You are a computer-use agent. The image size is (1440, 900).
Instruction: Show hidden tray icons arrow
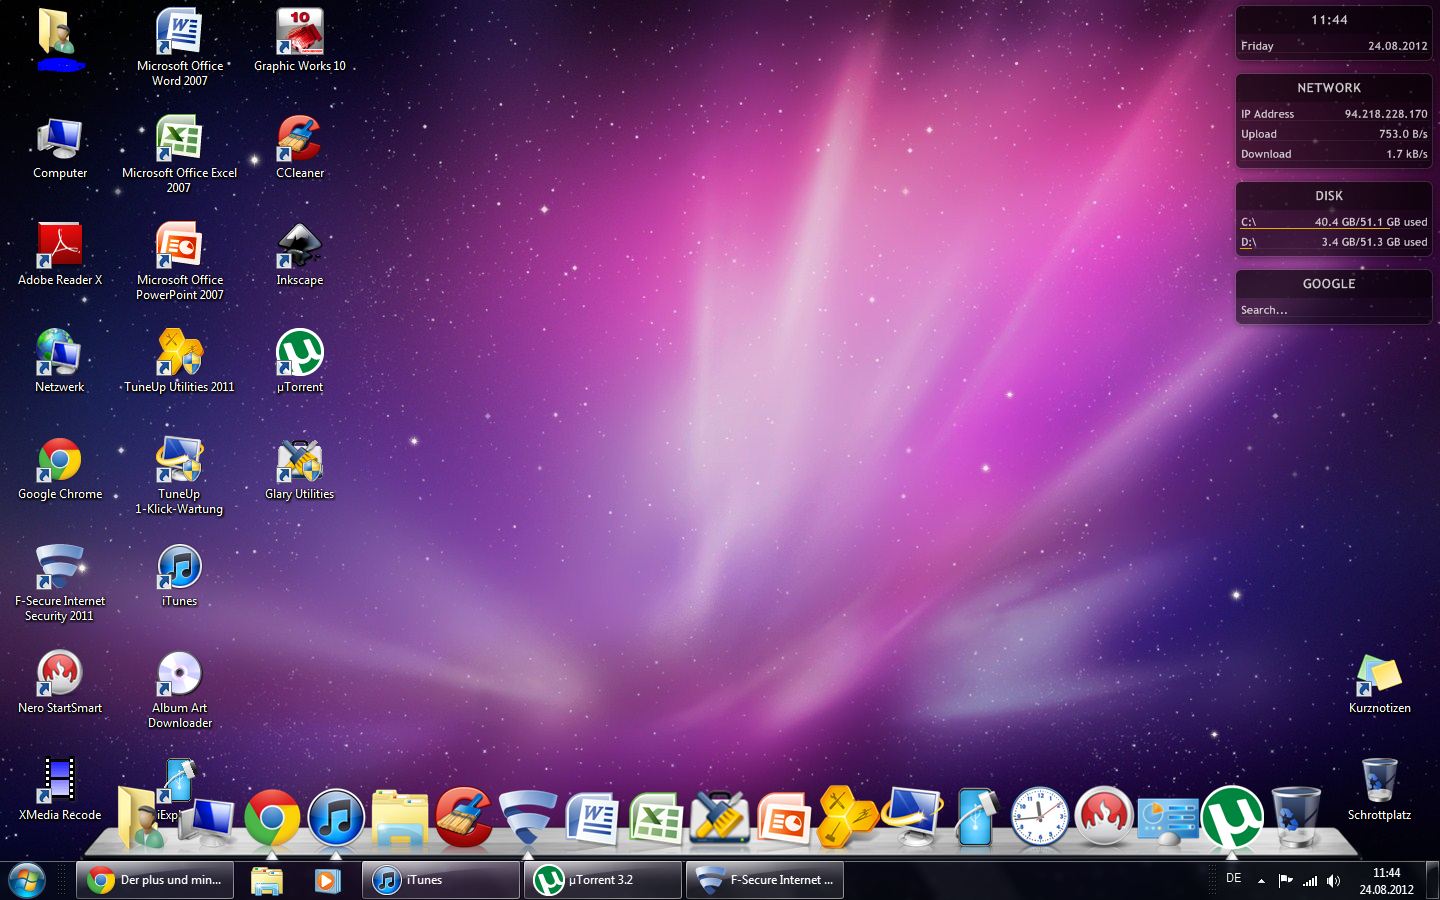1261,881
